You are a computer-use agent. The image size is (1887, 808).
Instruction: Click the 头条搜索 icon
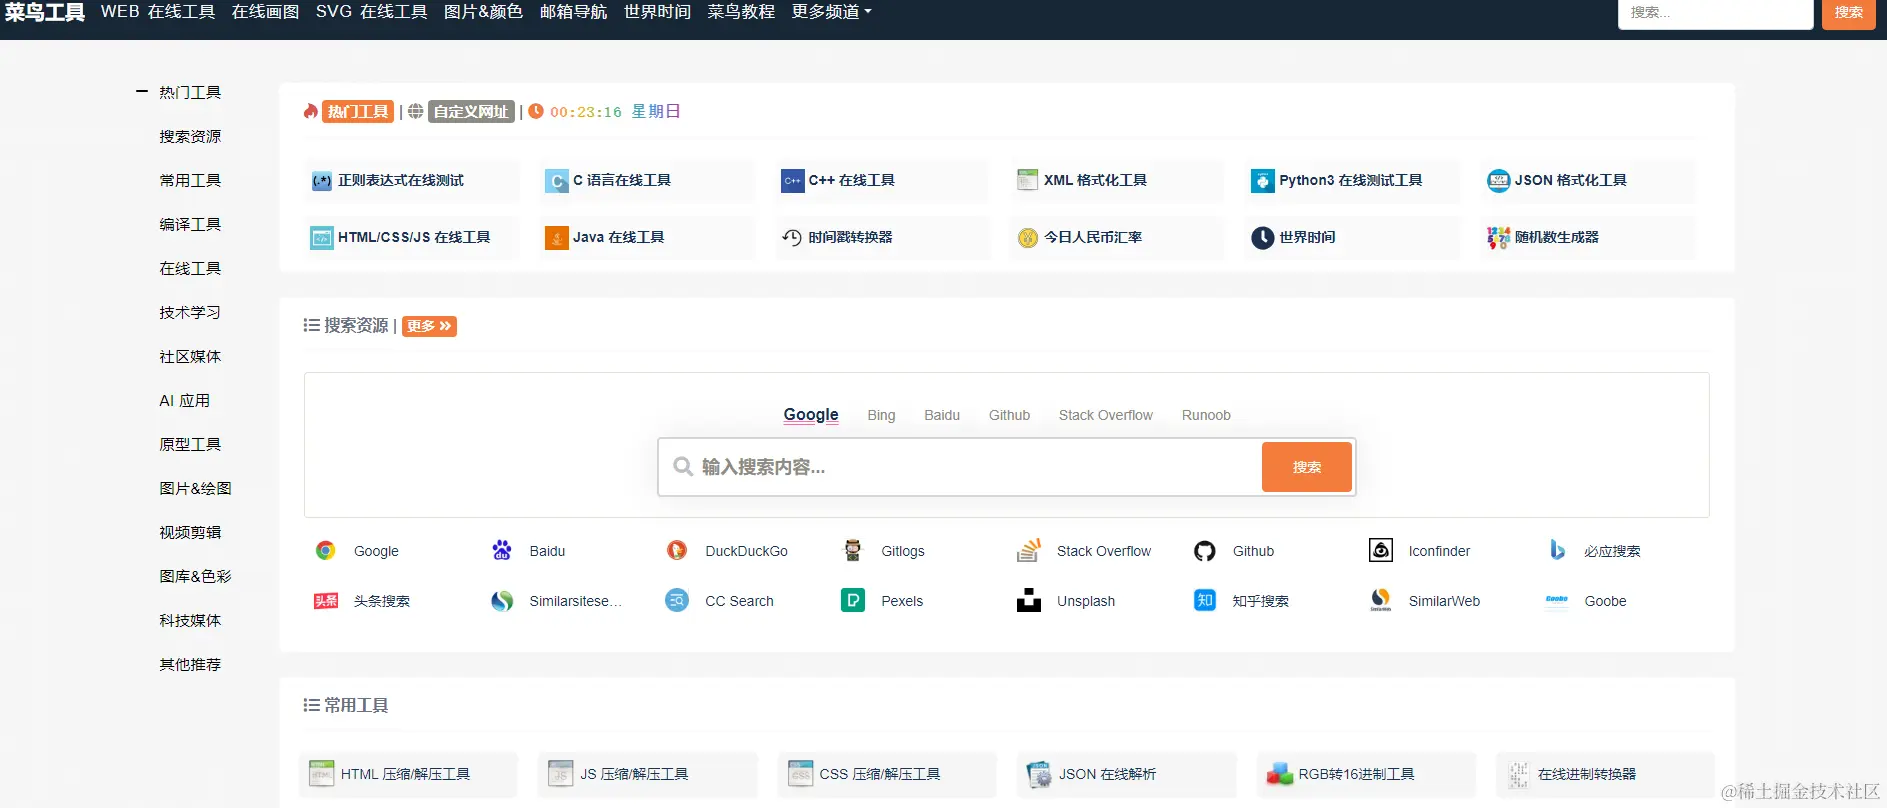tap(326, 601)
